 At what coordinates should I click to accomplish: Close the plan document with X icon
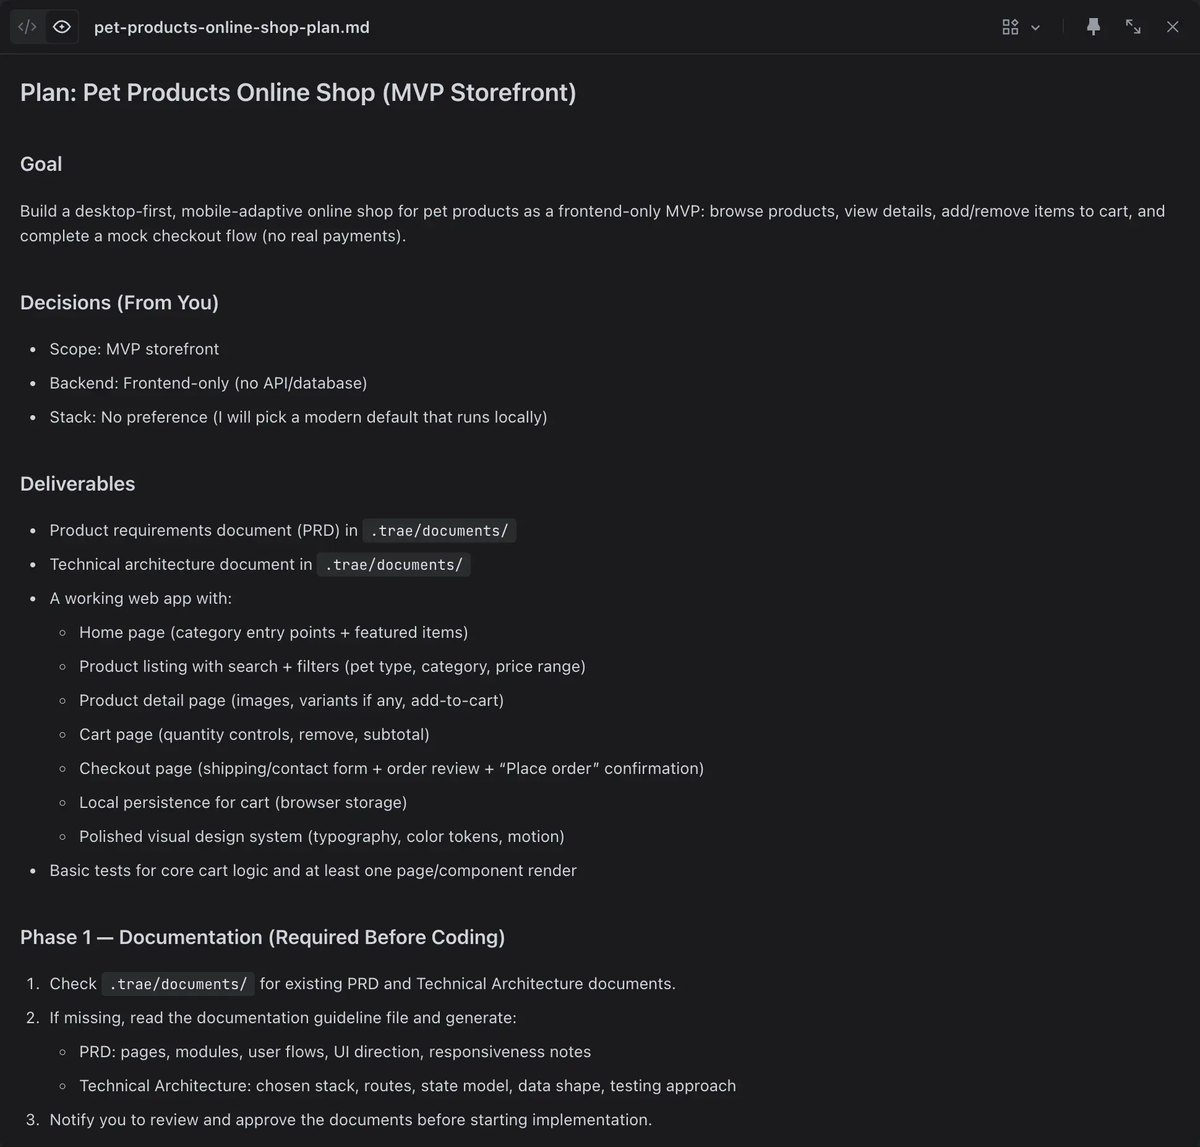coord(1173,27)
